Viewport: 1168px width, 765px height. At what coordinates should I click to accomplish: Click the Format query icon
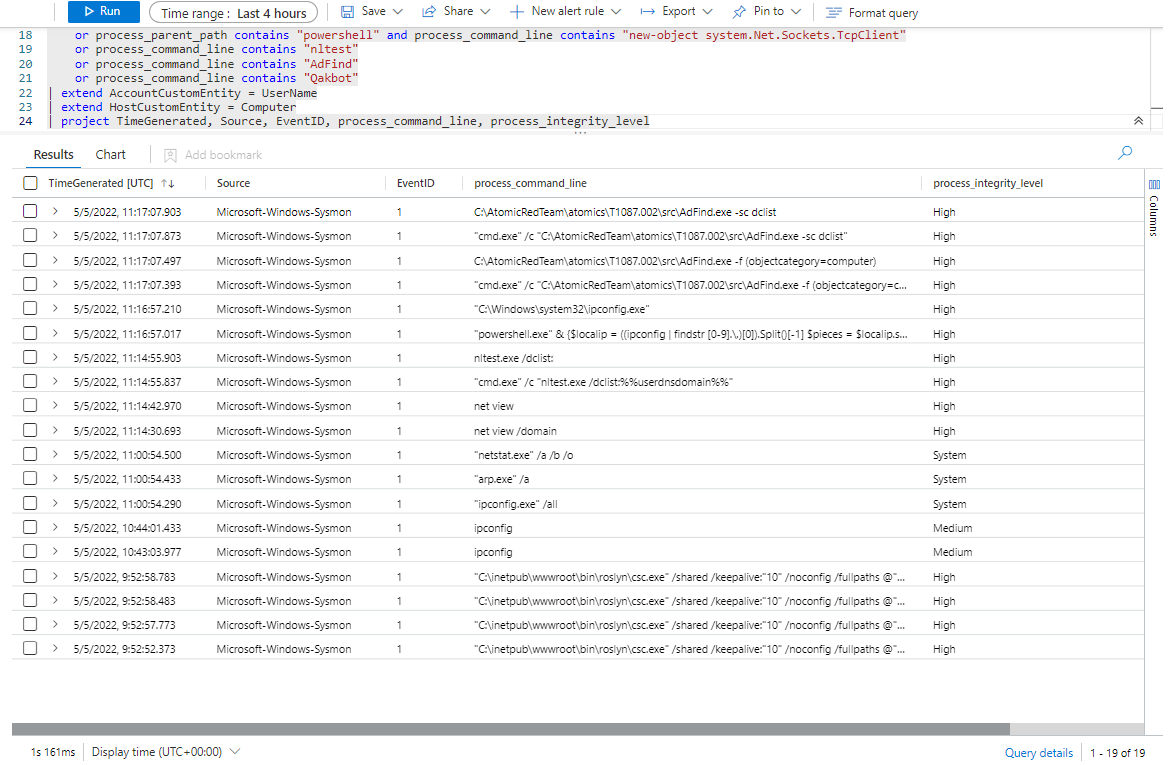(x=833, y=13)
